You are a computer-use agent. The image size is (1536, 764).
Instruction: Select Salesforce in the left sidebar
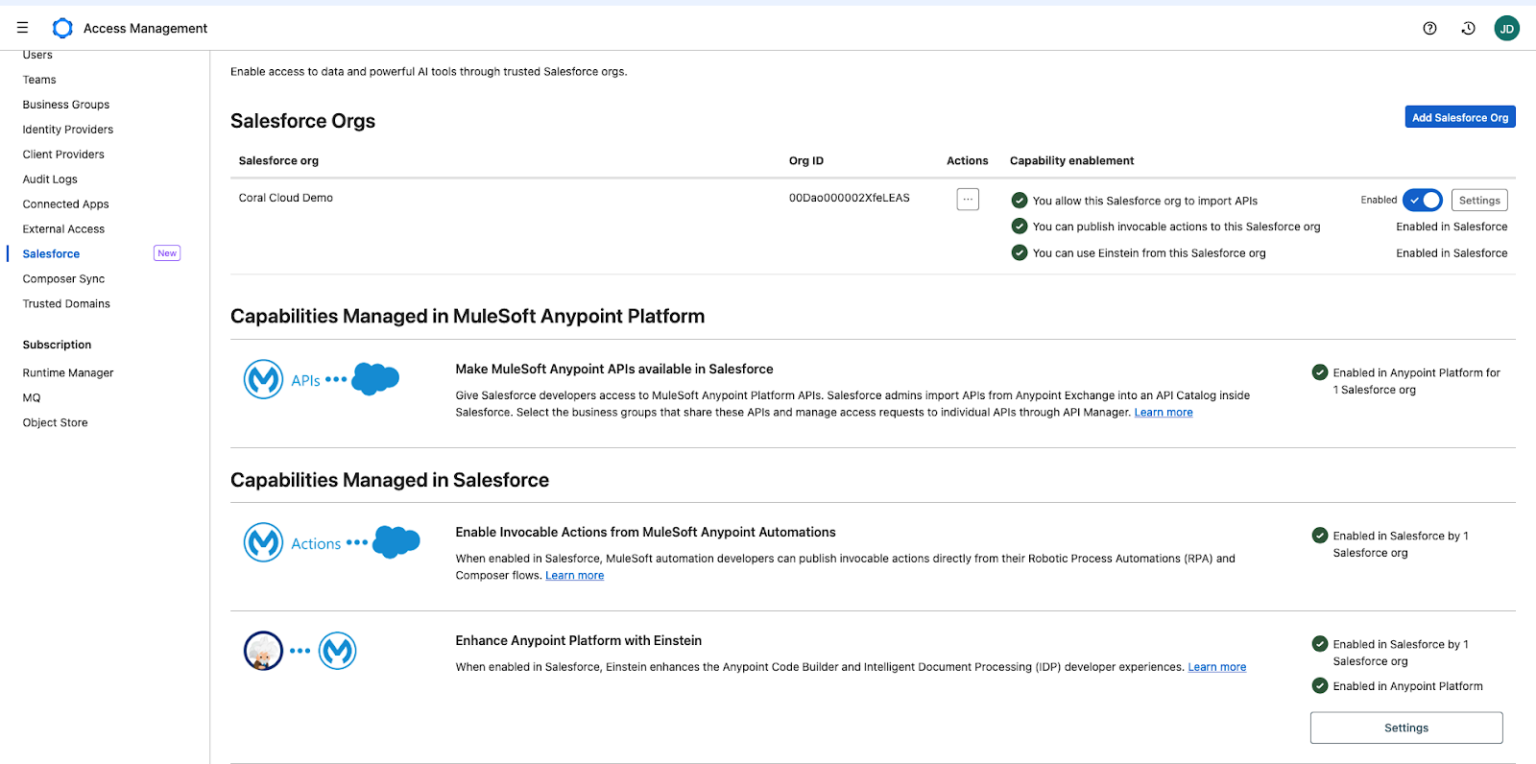click(51, 254)
